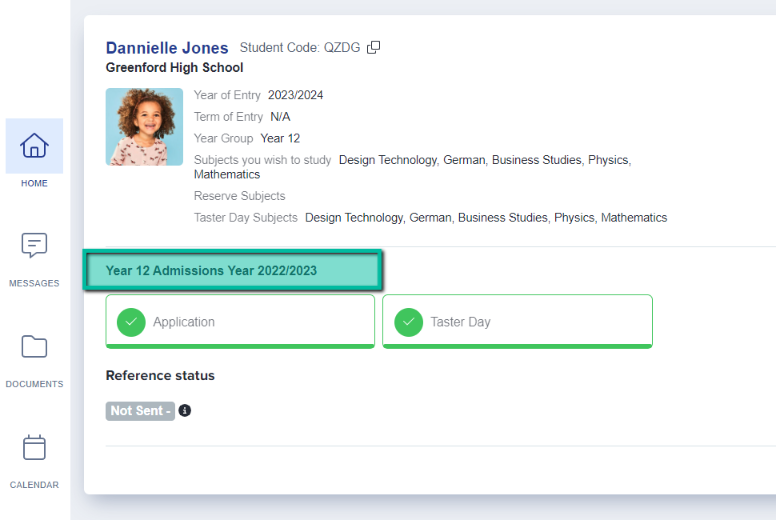The height and width of the screenshot is (520, 776).
Task: Open the Calendar icon in sidebar
Action: click(x=34, y=447)
